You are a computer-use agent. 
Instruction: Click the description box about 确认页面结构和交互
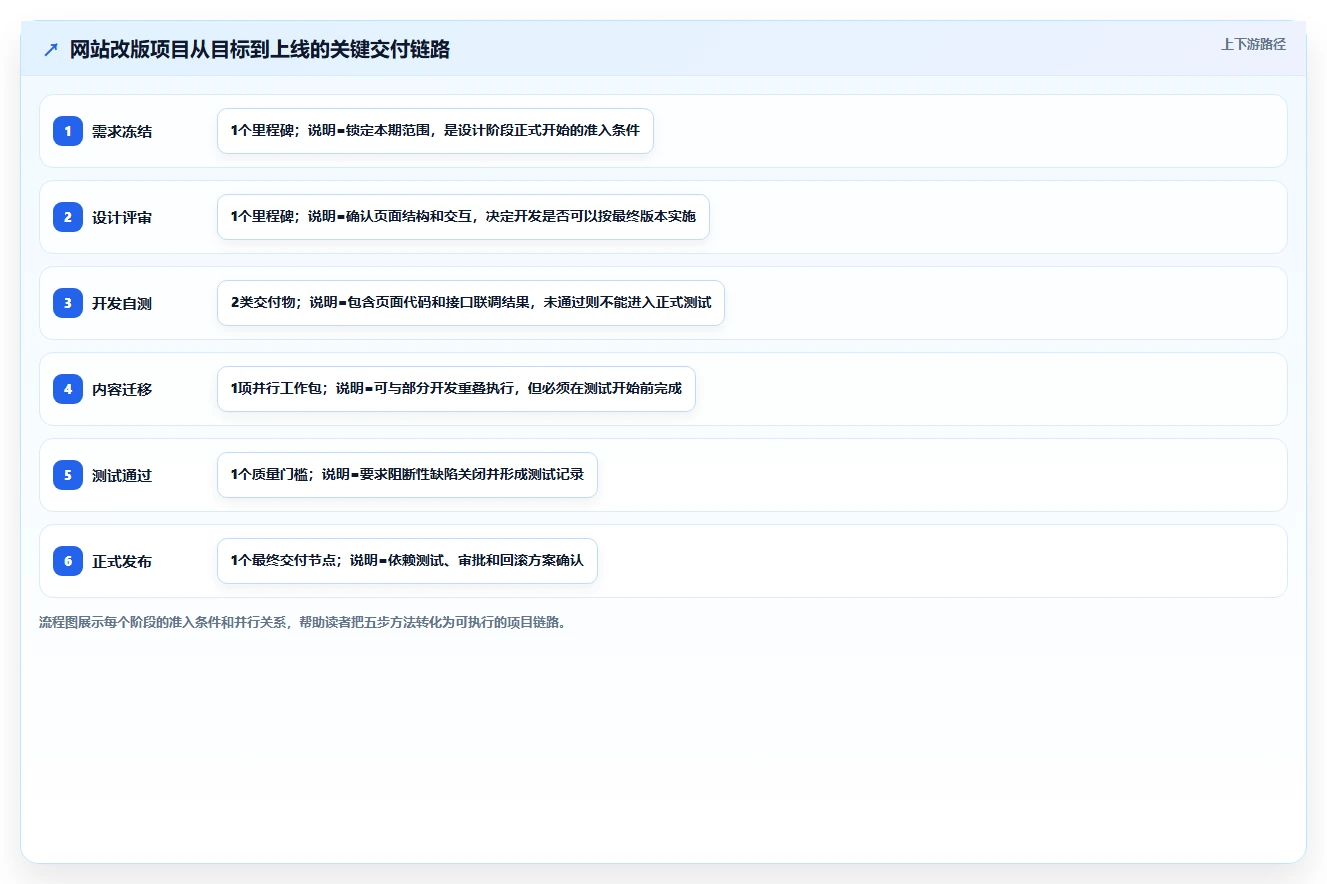click(463, 217)
